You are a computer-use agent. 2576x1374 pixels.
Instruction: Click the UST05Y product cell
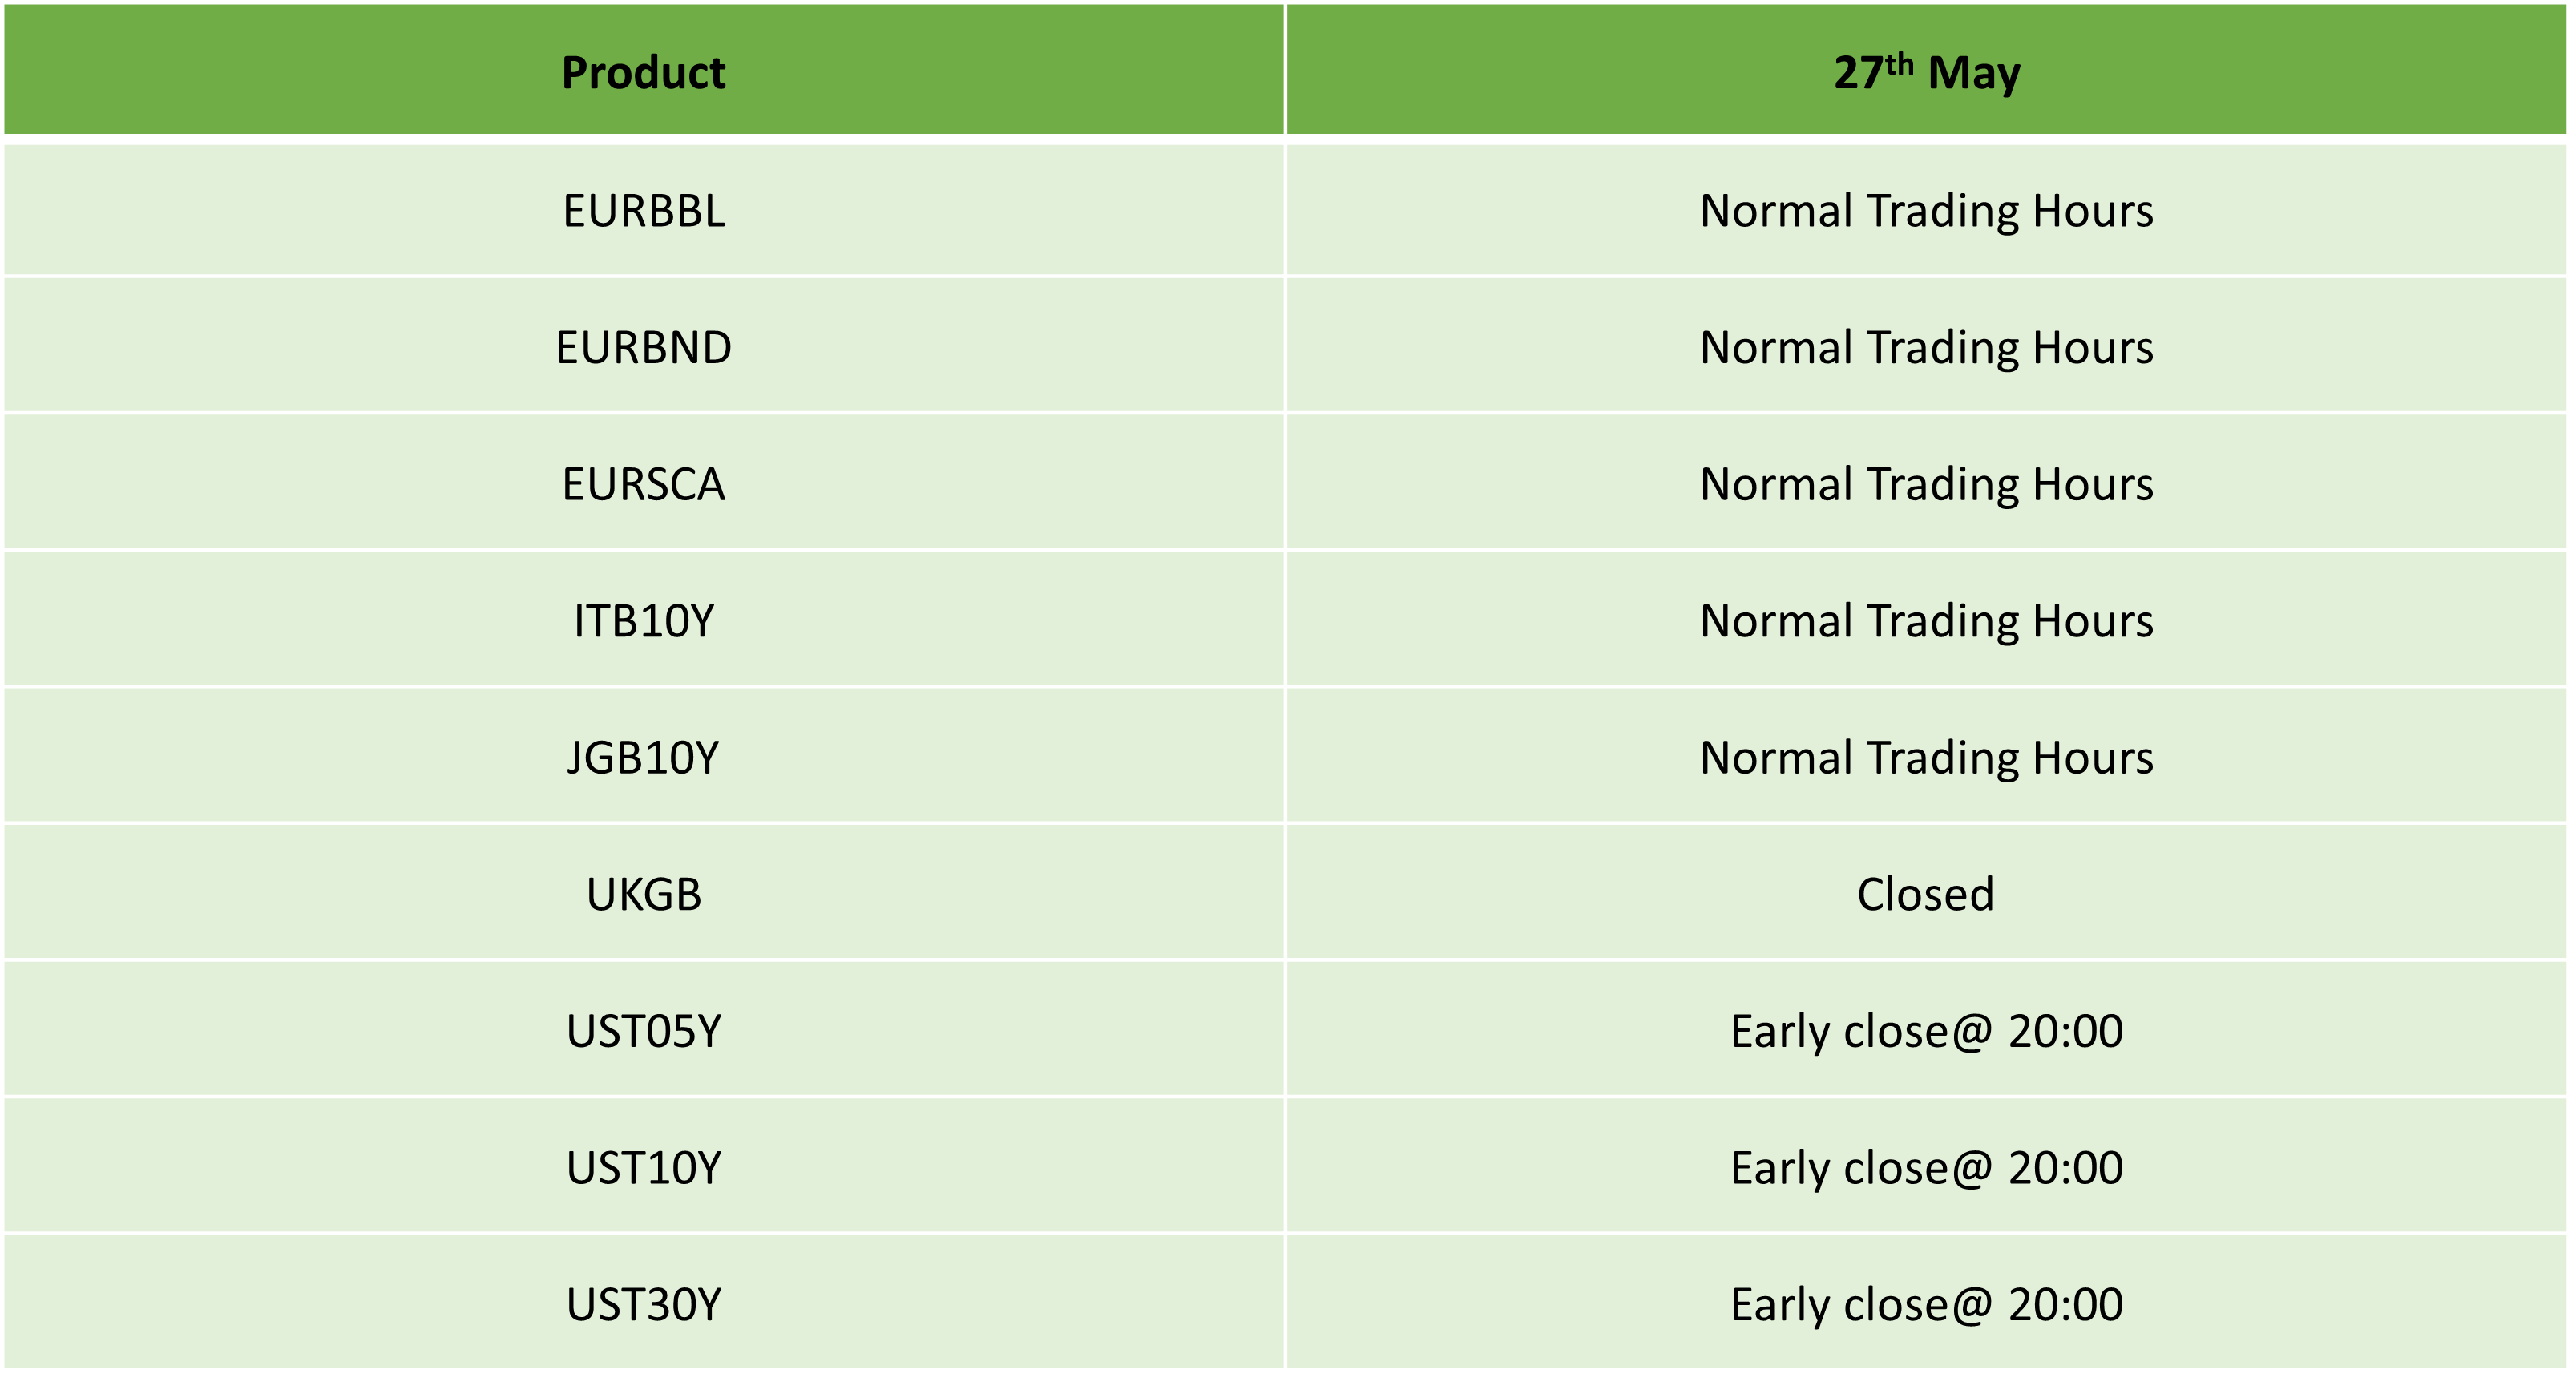tap(644, 1031)
